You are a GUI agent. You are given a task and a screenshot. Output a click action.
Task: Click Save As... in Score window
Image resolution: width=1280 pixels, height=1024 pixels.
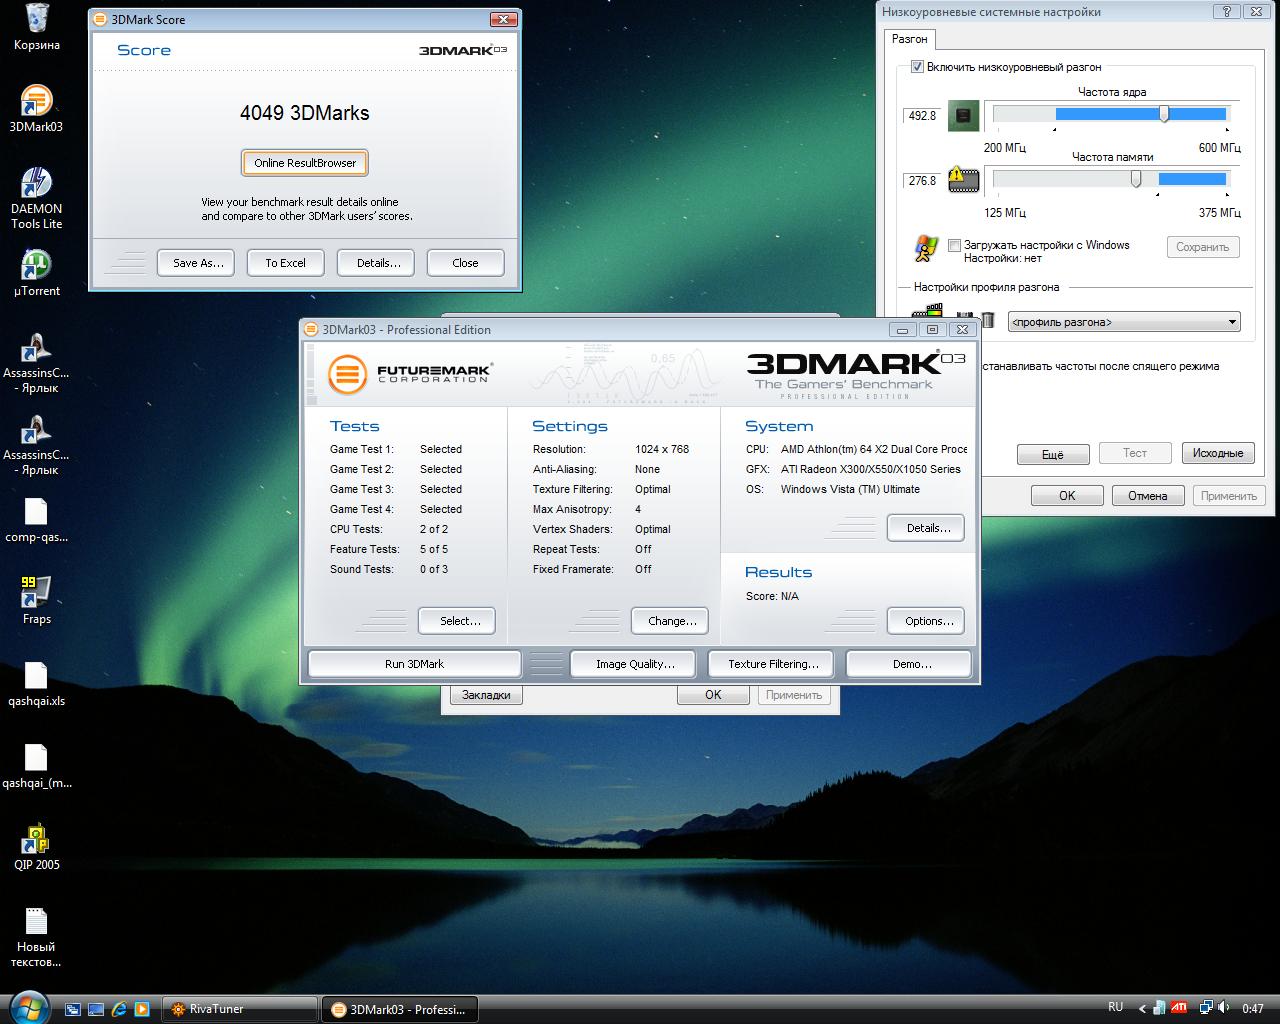(x=198, y=263)
